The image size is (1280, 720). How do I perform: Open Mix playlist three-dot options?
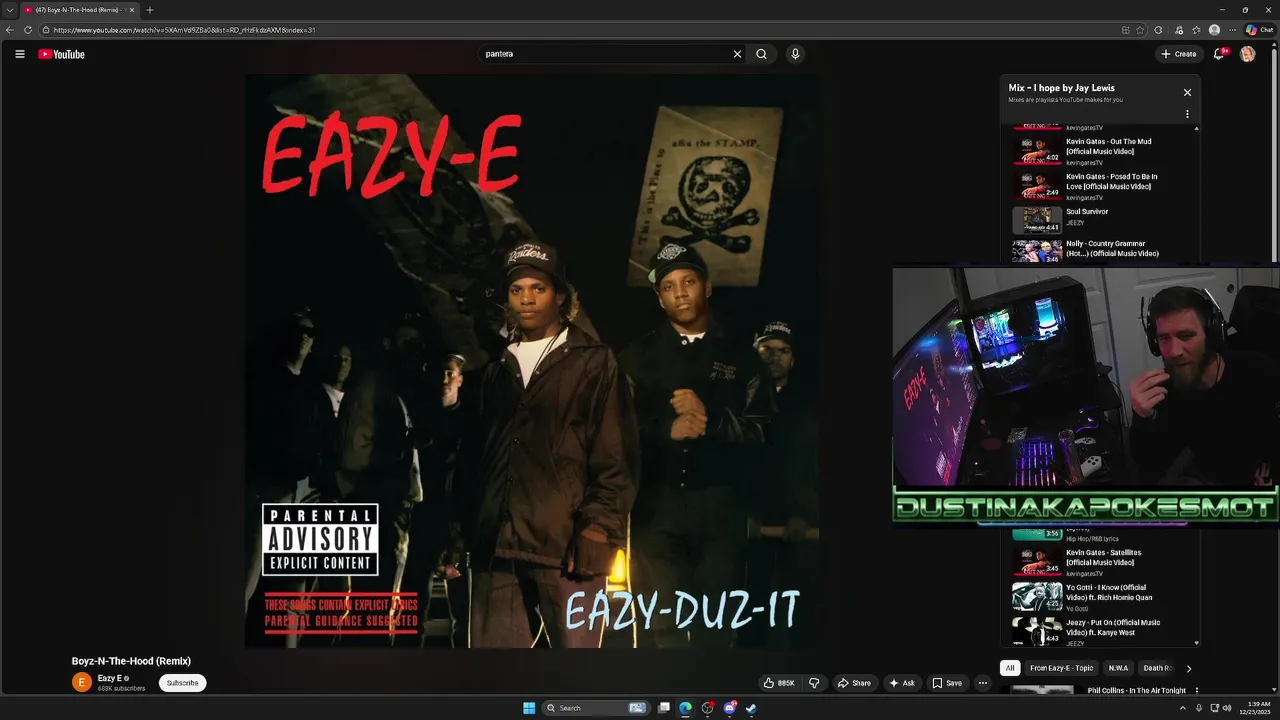(1187, 114)
